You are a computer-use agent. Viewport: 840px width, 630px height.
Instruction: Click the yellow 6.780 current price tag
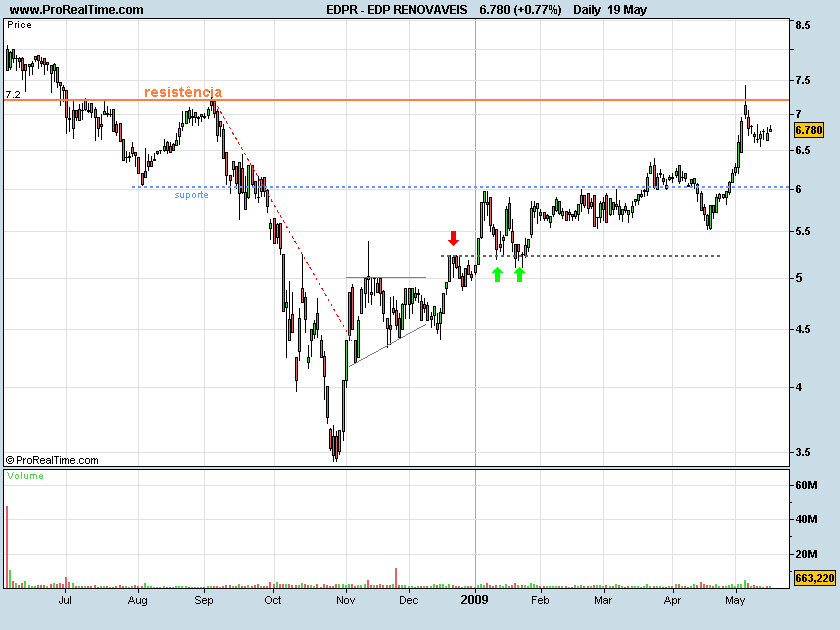coord(808,130)
